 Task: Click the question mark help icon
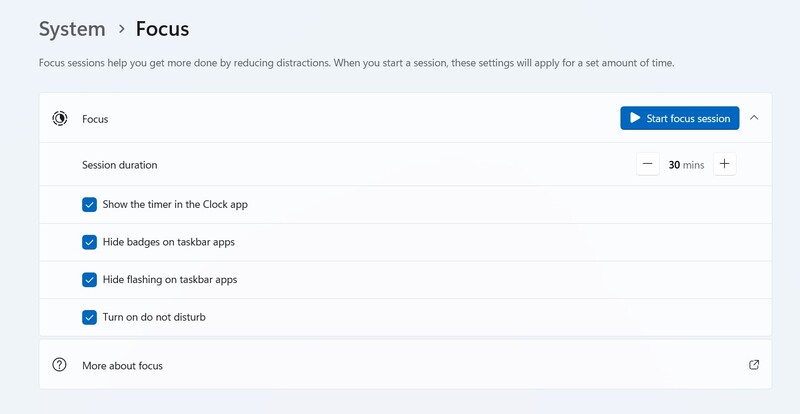click(60, 365)
